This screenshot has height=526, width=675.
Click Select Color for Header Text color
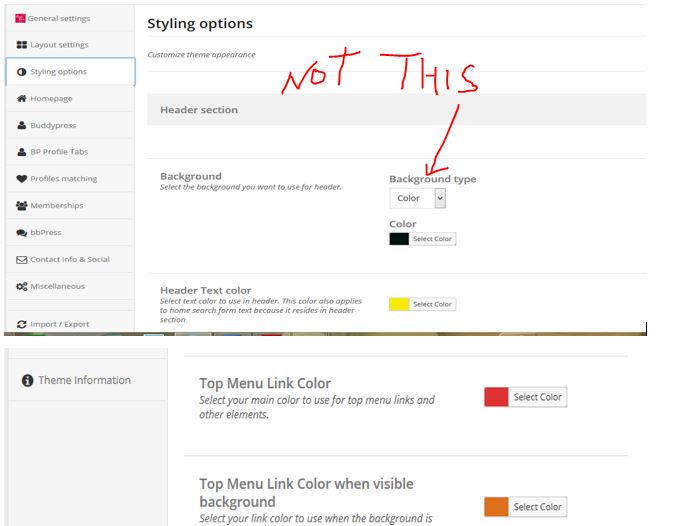pos(433,304)
